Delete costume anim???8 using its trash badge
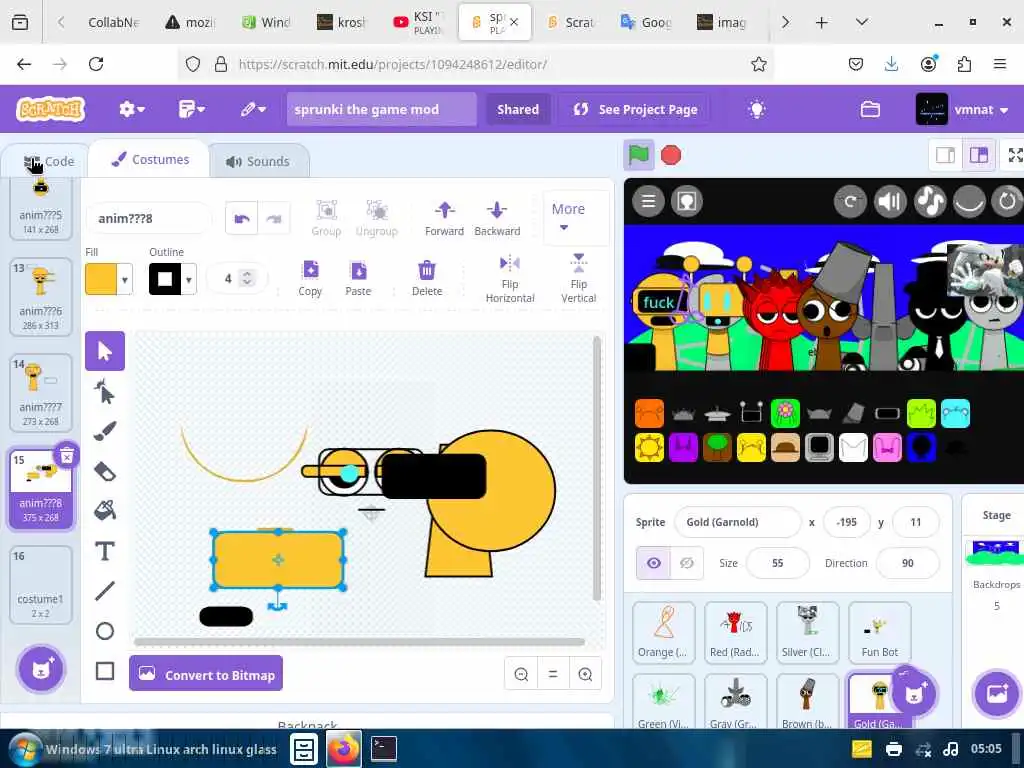 click(67, 456)
